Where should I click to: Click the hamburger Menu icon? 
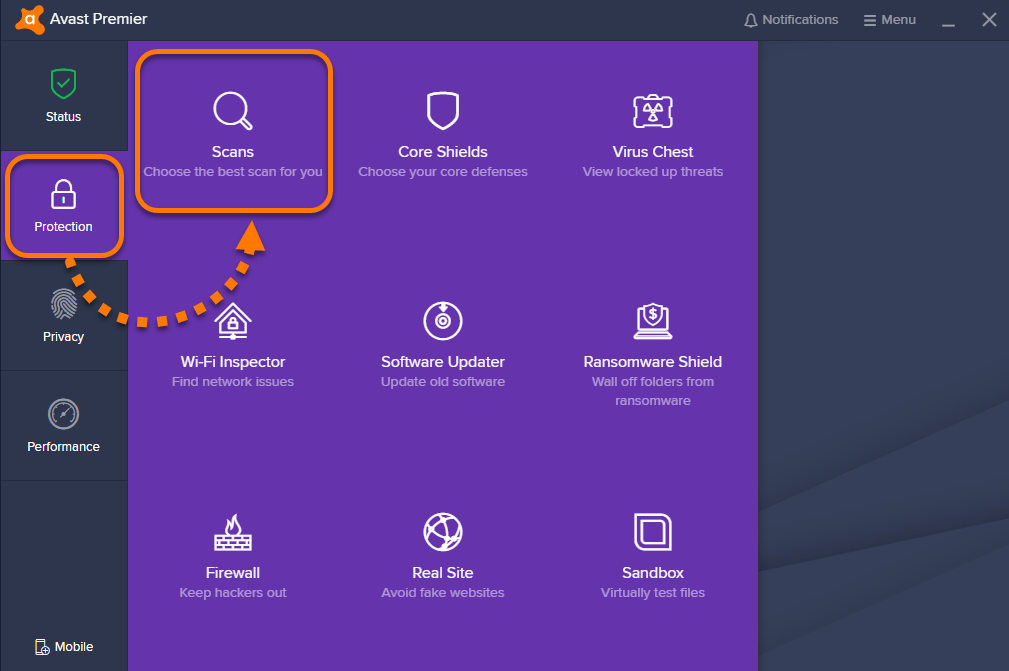click(x=869, y=21)
